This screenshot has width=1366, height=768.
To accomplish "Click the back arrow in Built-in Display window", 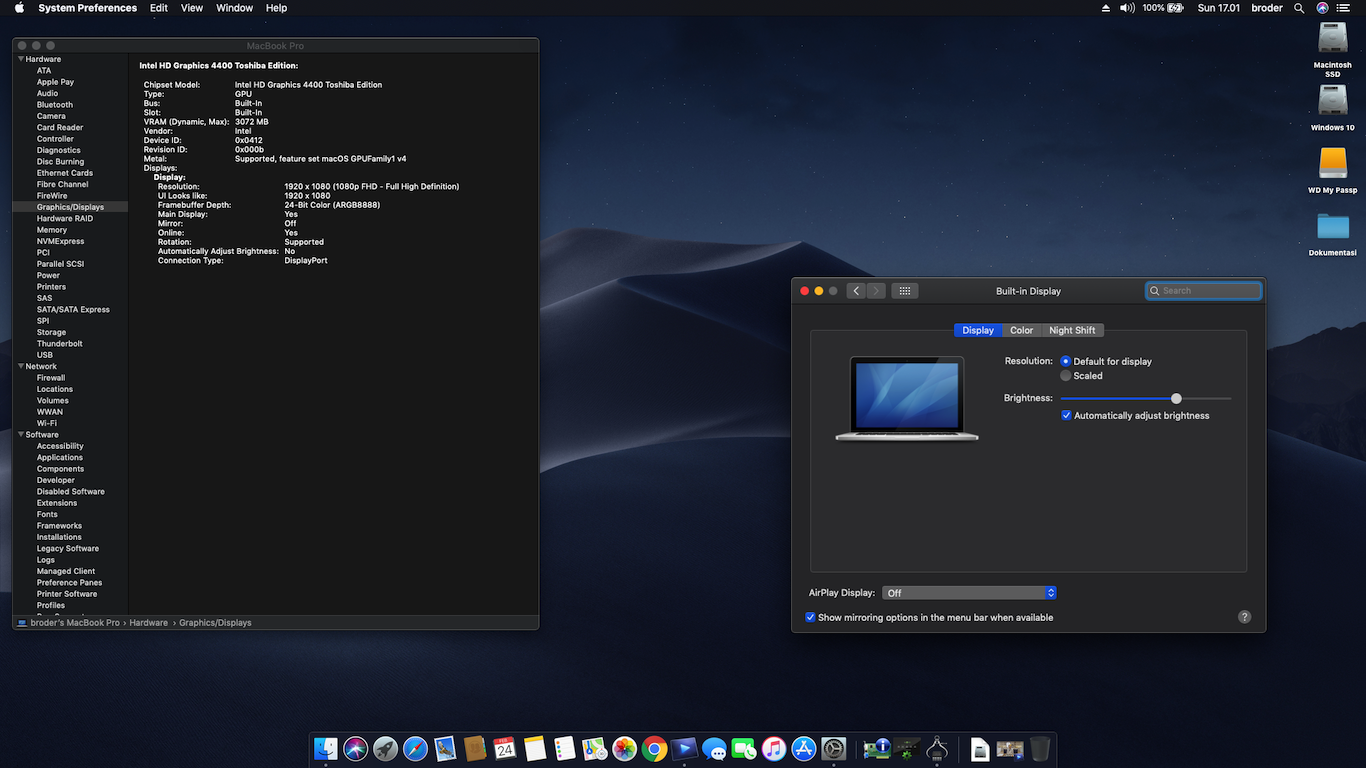I will coord(856,291).
